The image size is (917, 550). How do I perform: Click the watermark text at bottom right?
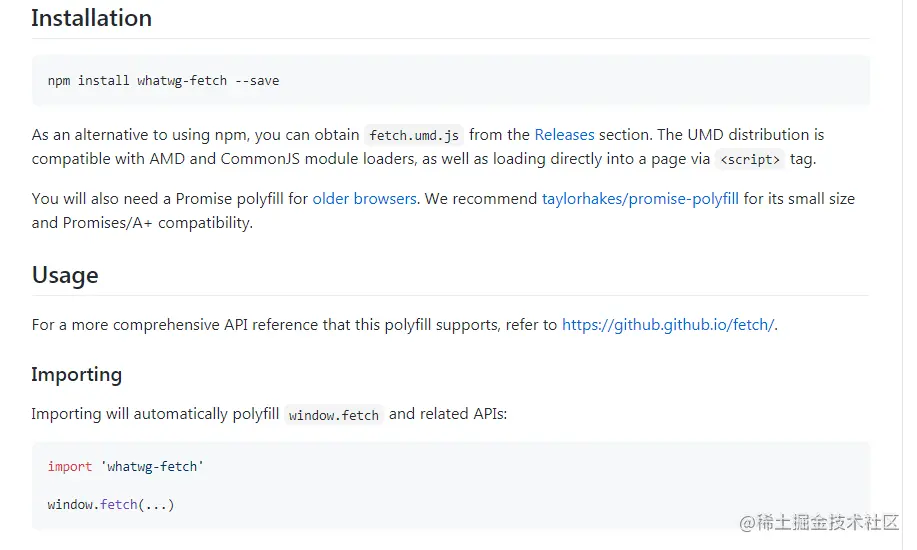pyautogui.click(x=819, y=522)
